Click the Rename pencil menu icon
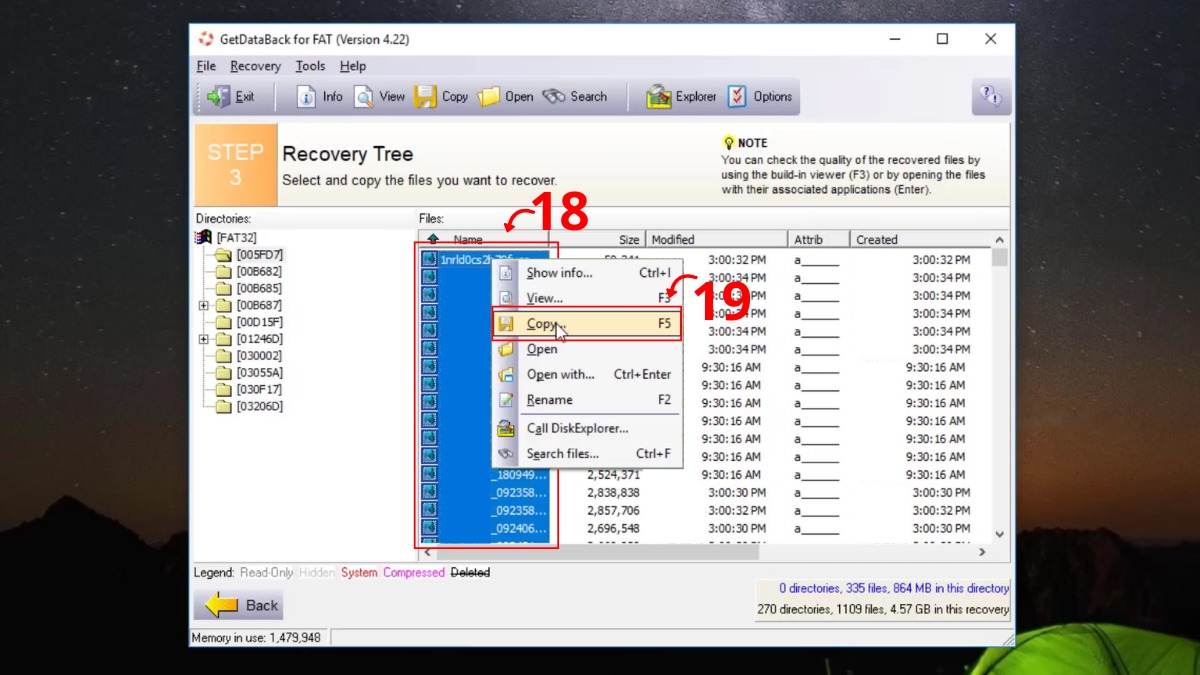Image resolution: width=1200 pixels, height=675 pixels. pyautogui.click(x=506, y=400)
